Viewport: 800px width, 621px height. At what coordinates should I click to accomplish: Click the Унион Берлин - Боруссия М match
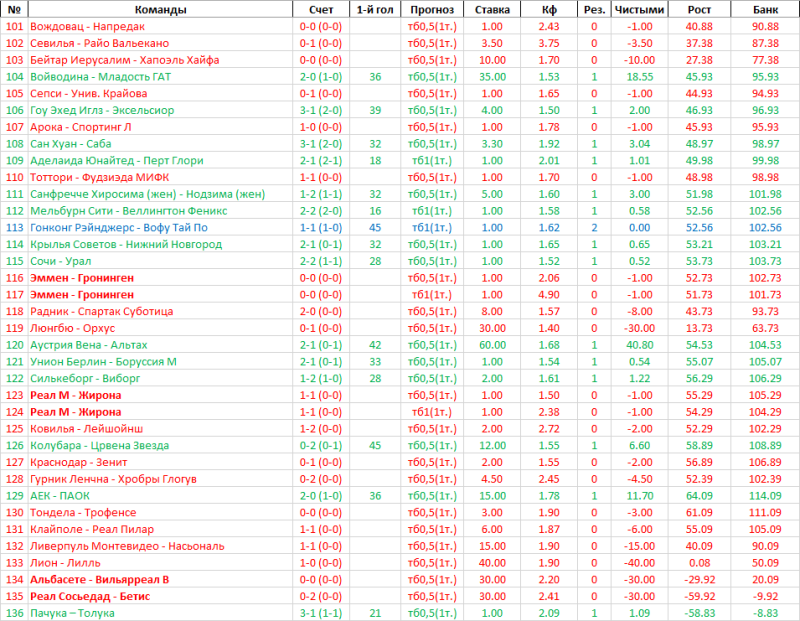pyautogui.click(x=103, y=361)
